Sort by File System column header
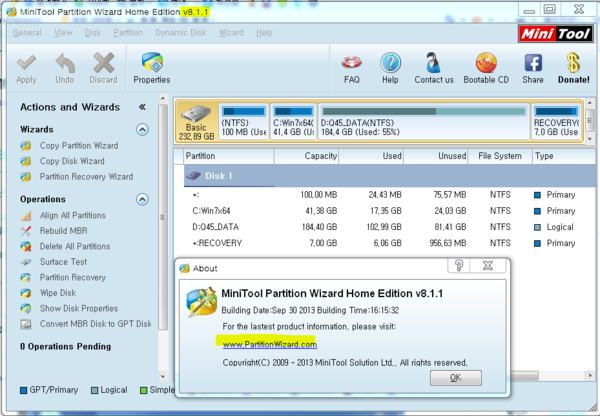 500,156
